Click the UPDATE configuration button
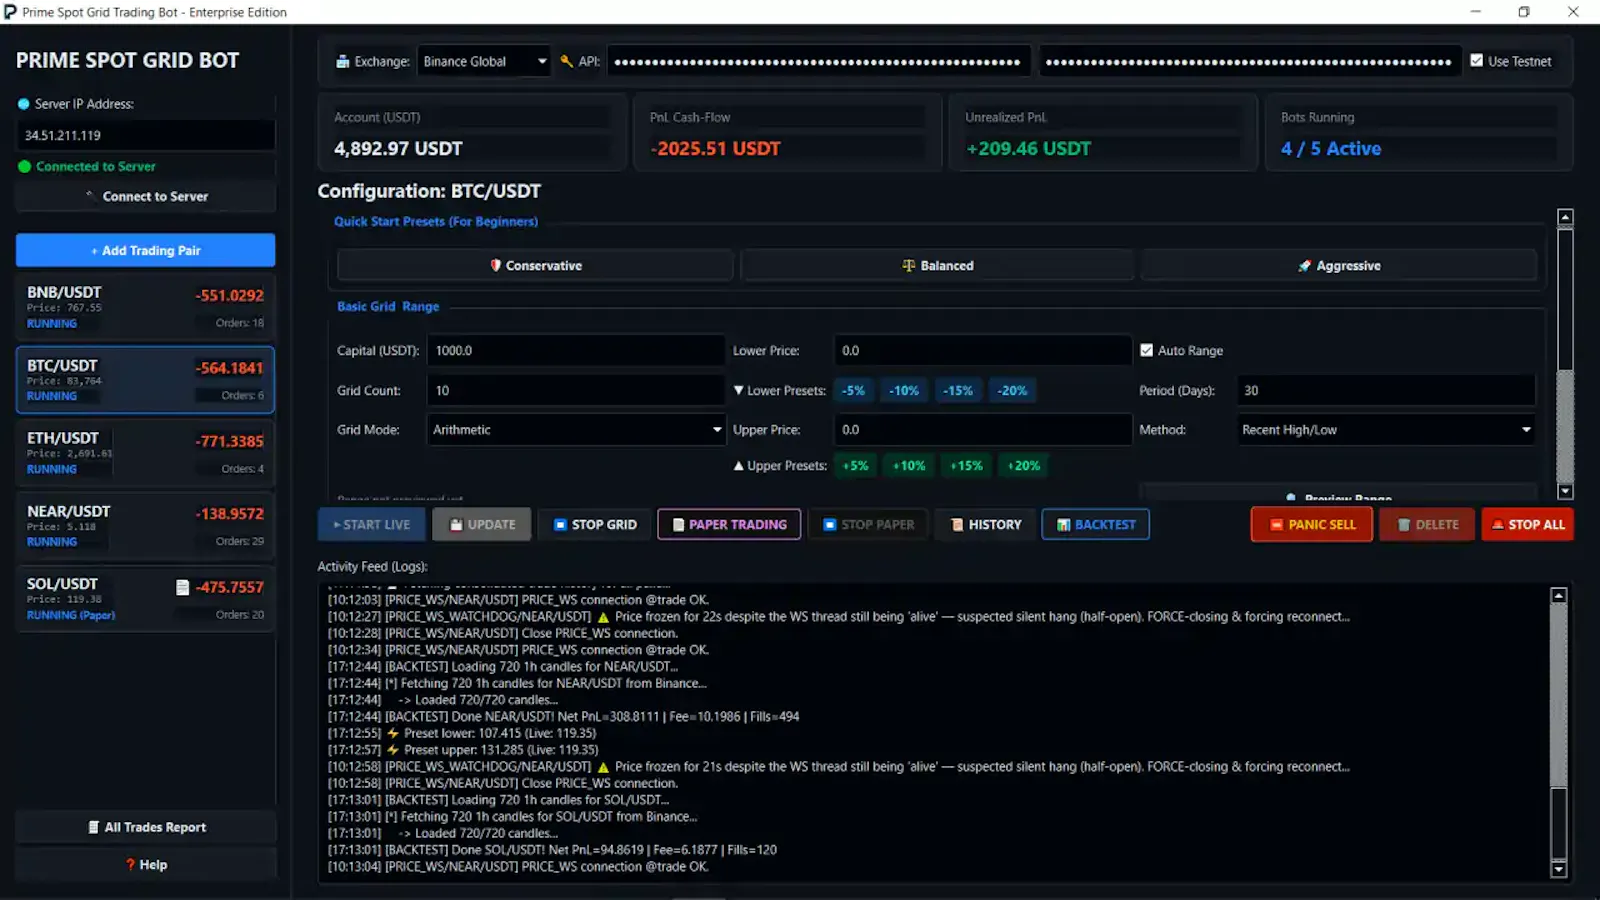The image size is (1600, 900). click(x=481, y=524)
